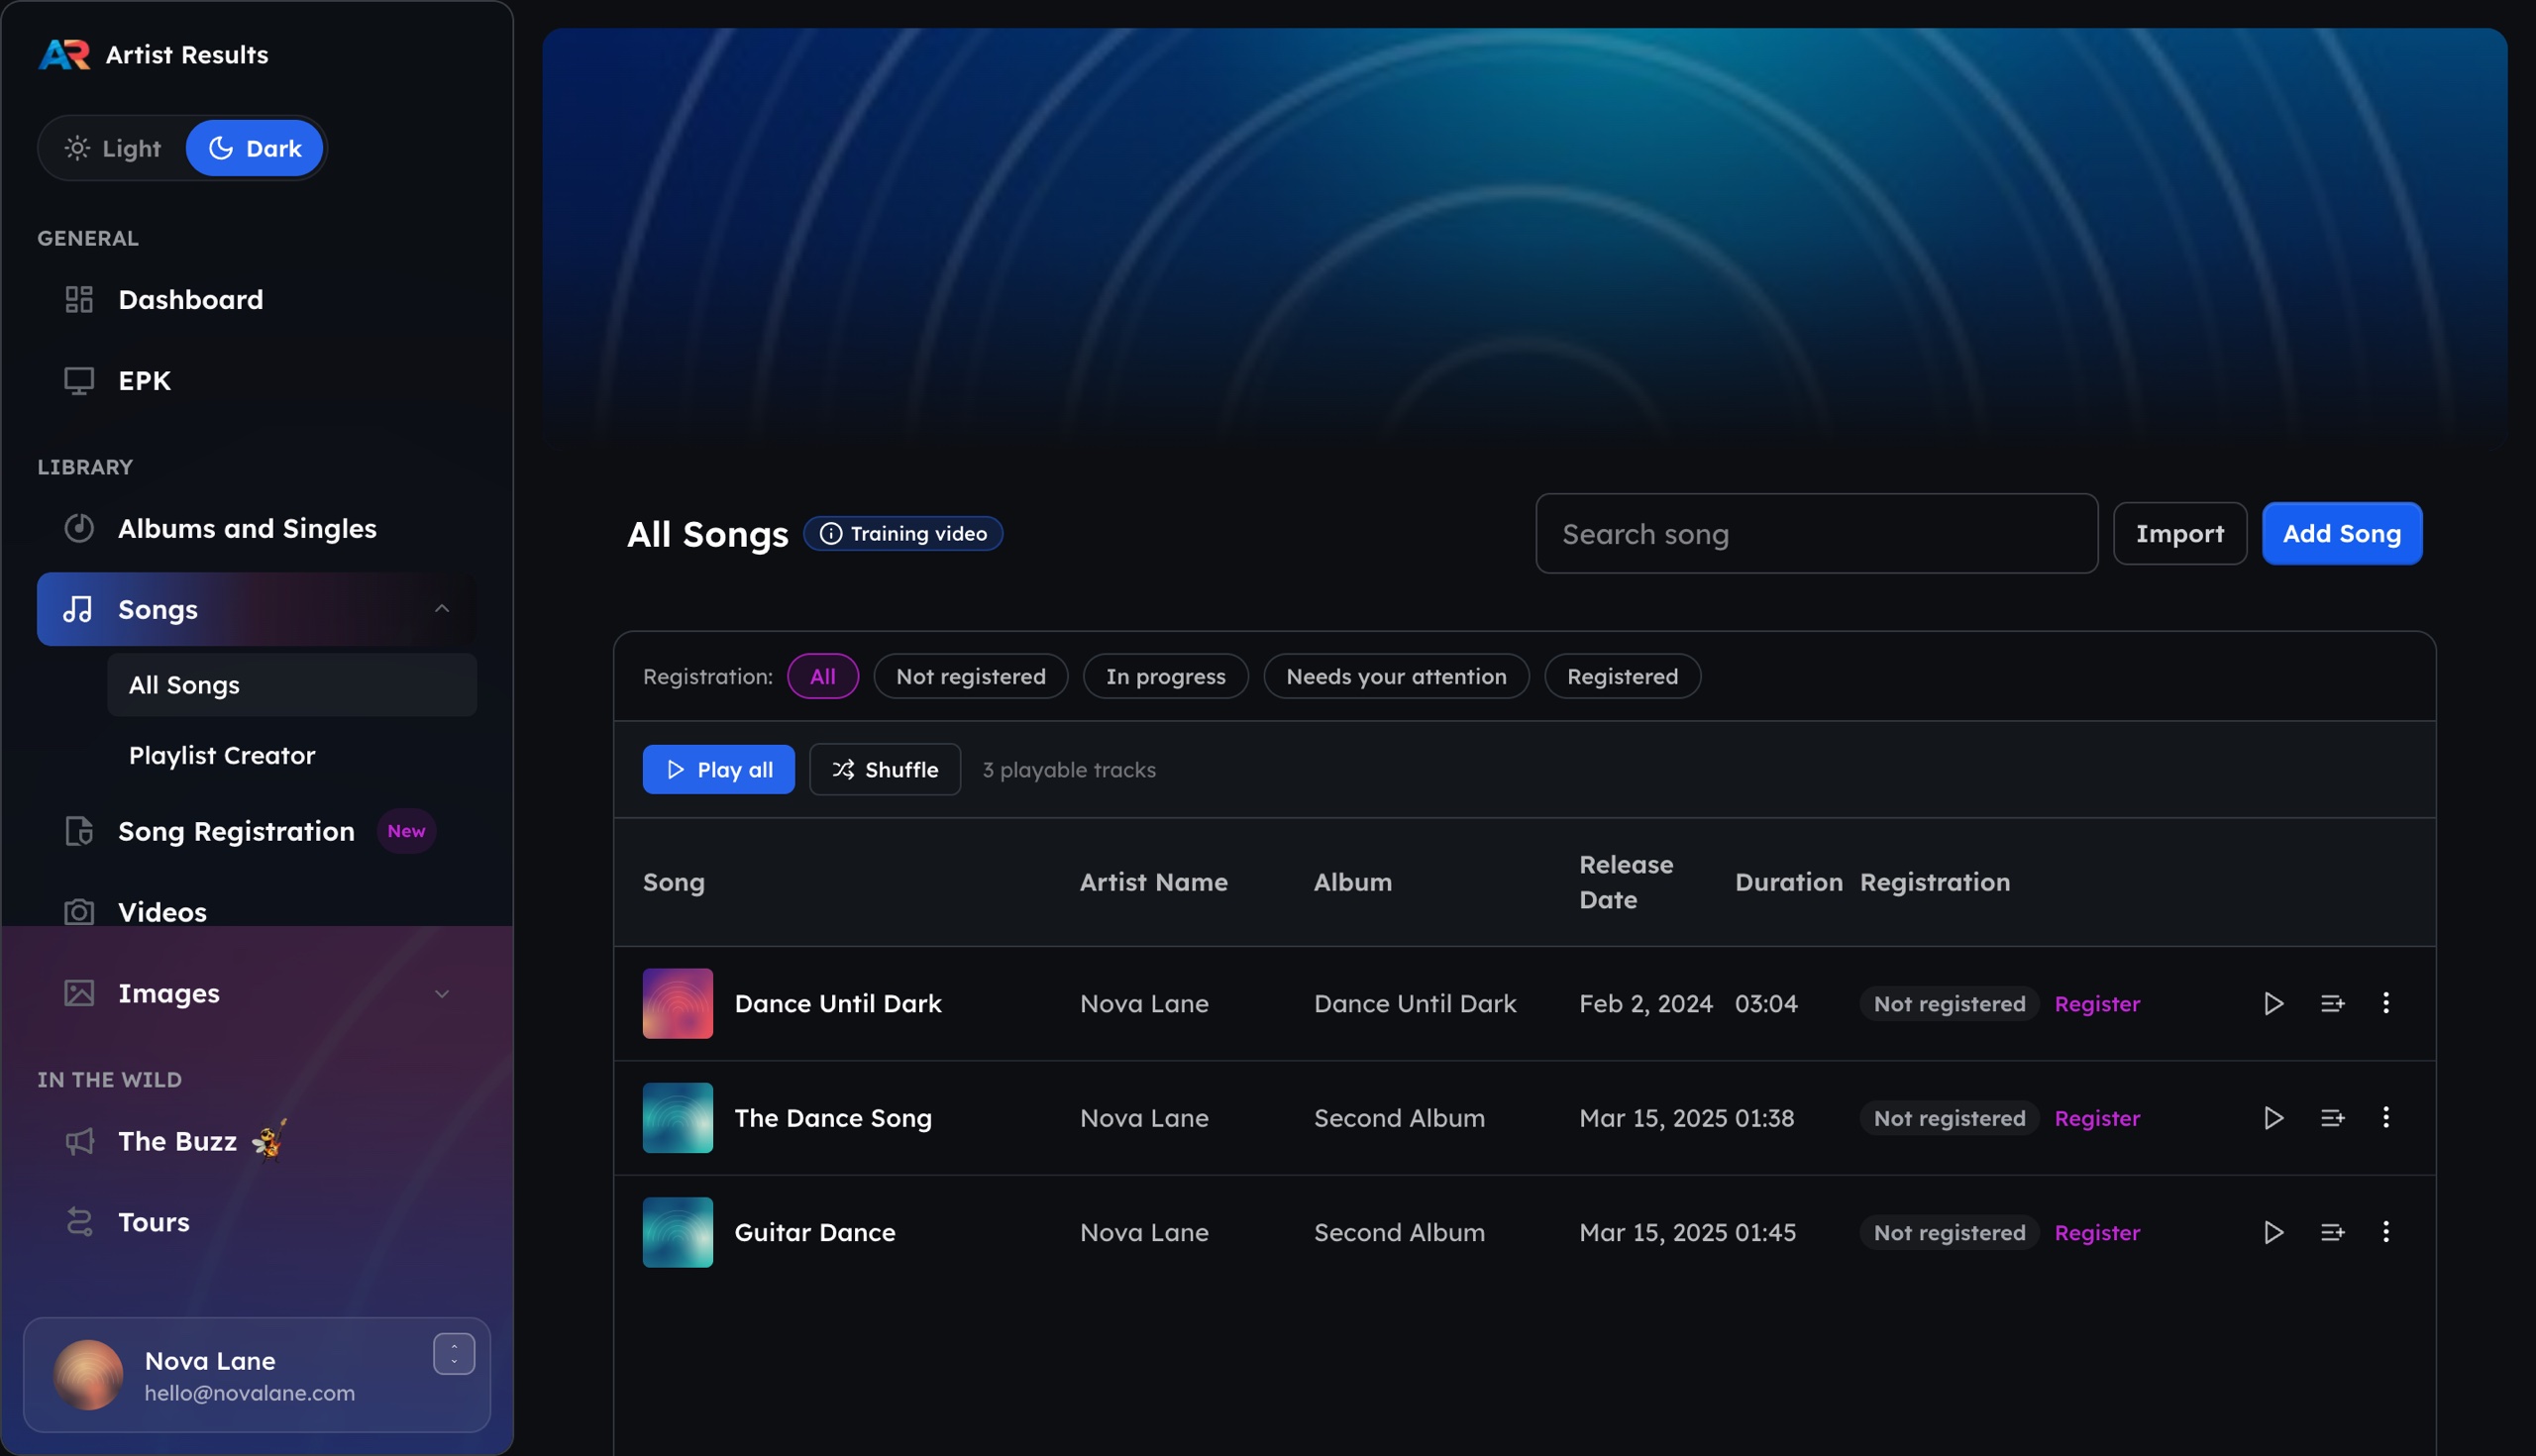The width and height of the screenshot is (2536, 1456).
Task: Add Dance Until Dark to the queue
Action: pyautogui.click(x=2332, y=1003)
